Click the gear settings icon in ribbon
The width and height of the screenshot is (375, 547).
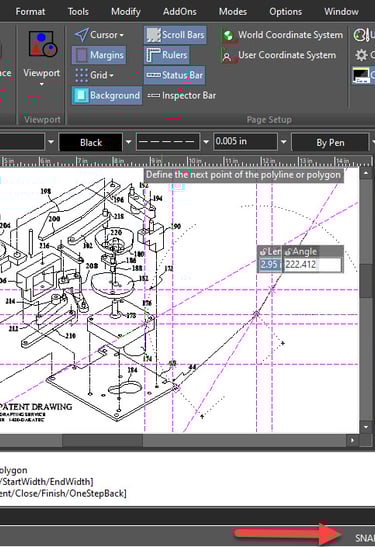pyautogui.click(x=361, y=55)
